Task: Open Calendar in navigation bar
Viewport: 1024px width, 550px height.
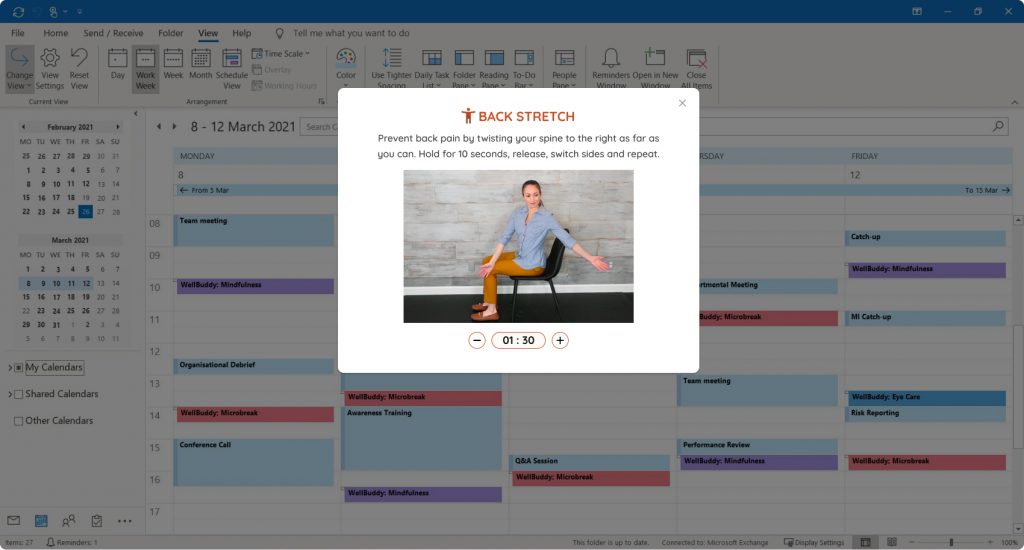Action: pyautogui.click(x=41, y=521)
